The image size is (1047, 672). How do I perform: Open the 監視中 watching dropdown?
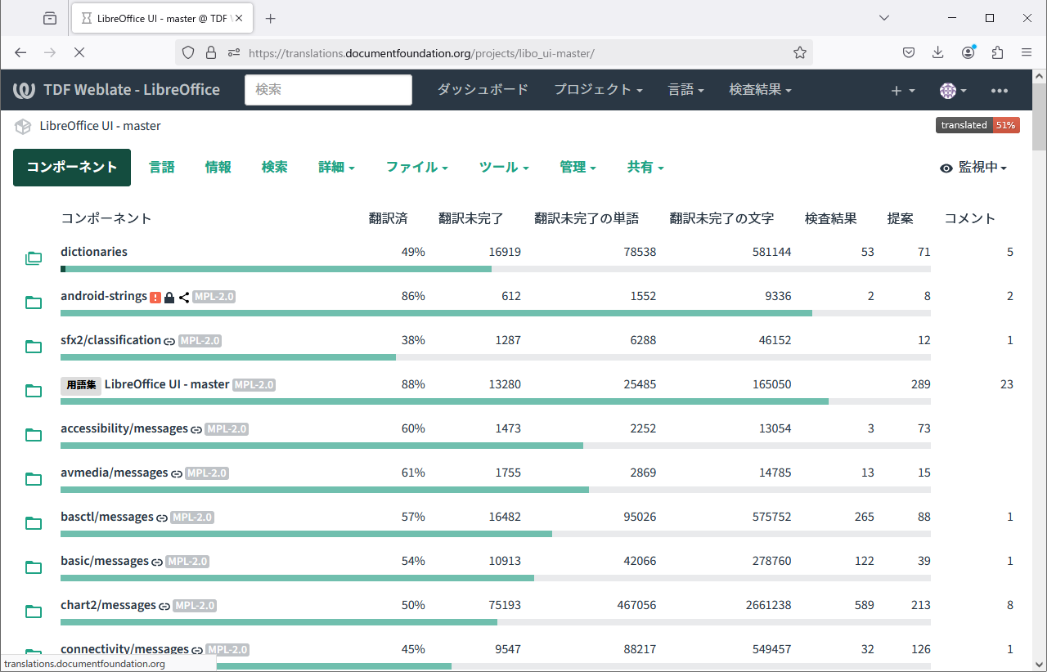click(x=973, y=168)
